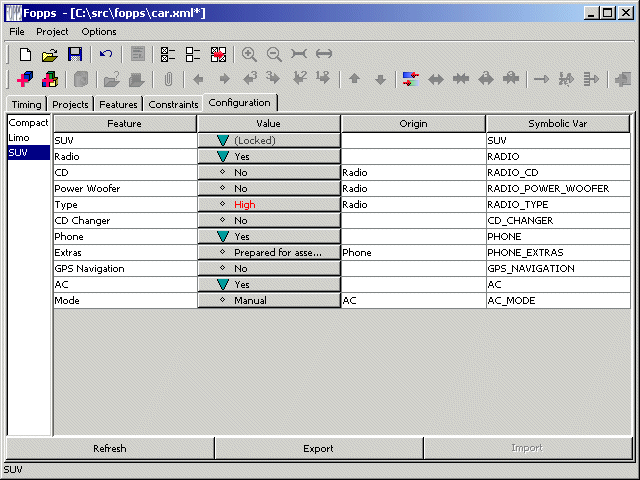Click the Refresh button
Image resolution: width=640 pixels, height=480 pixels.
tap(110, 448)
